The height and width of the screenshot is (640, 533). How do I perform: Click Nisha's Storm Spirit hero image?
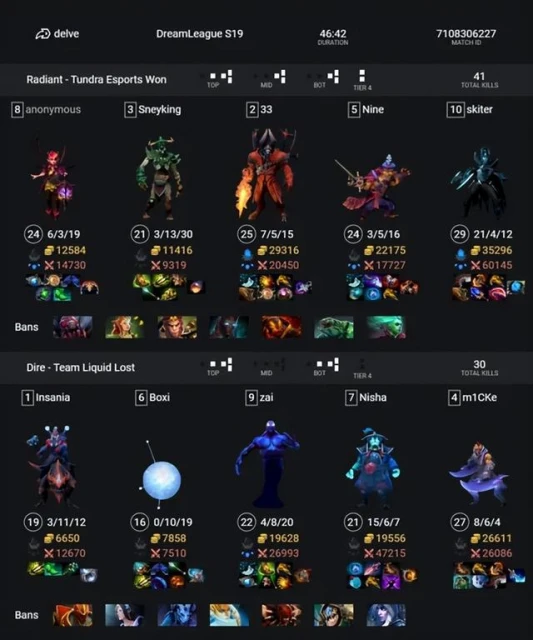(373, 467)
